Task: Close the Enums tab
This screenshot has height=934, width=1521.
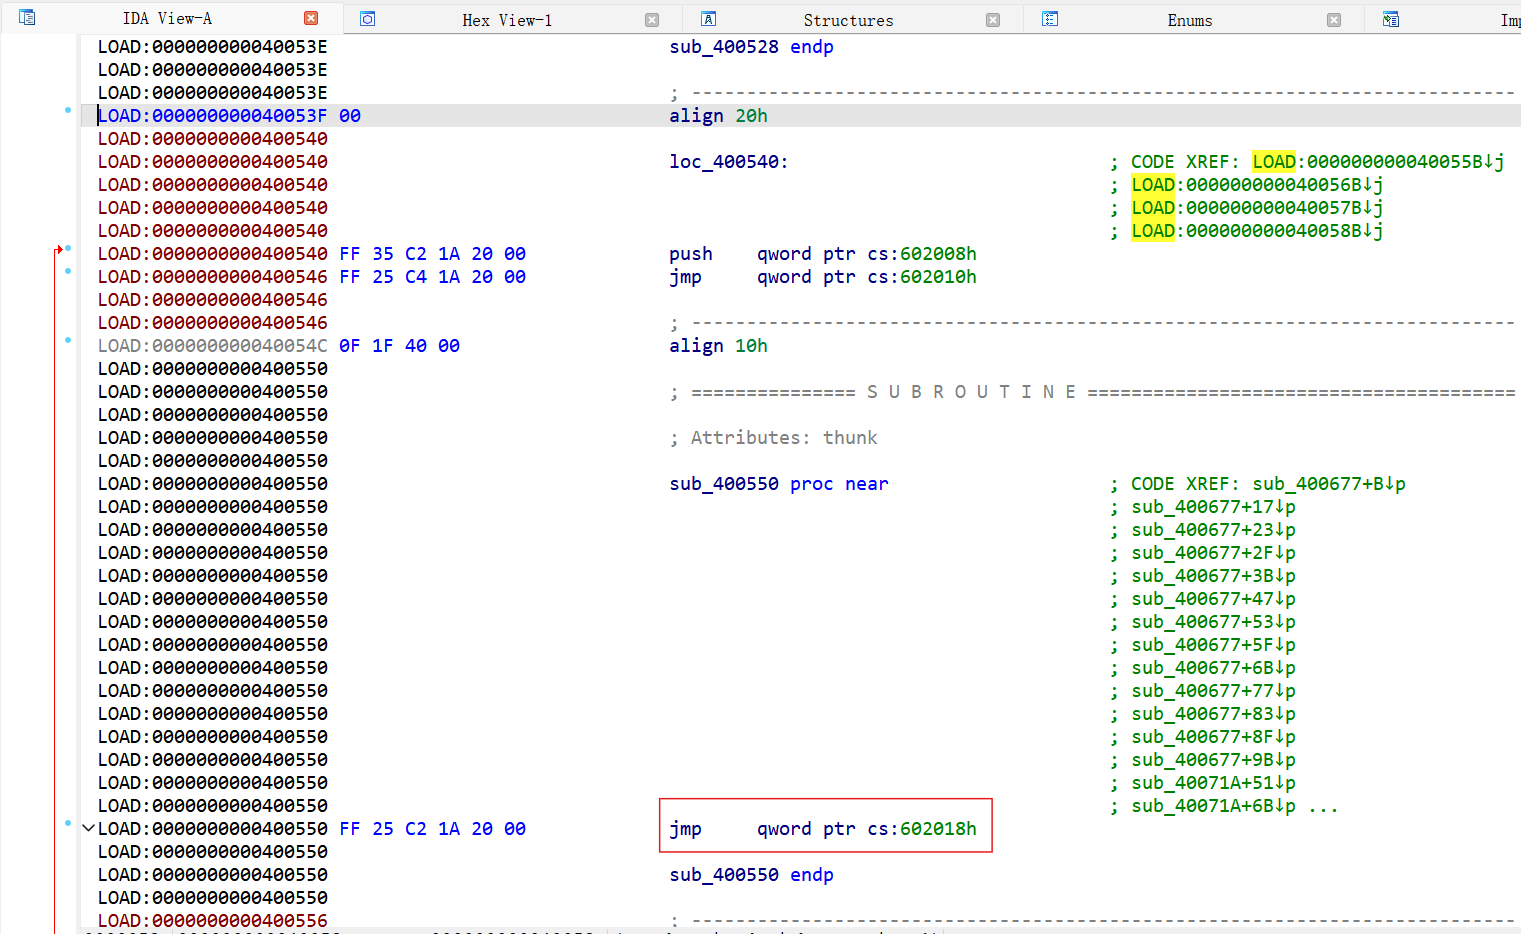Action: point(1334,20)
